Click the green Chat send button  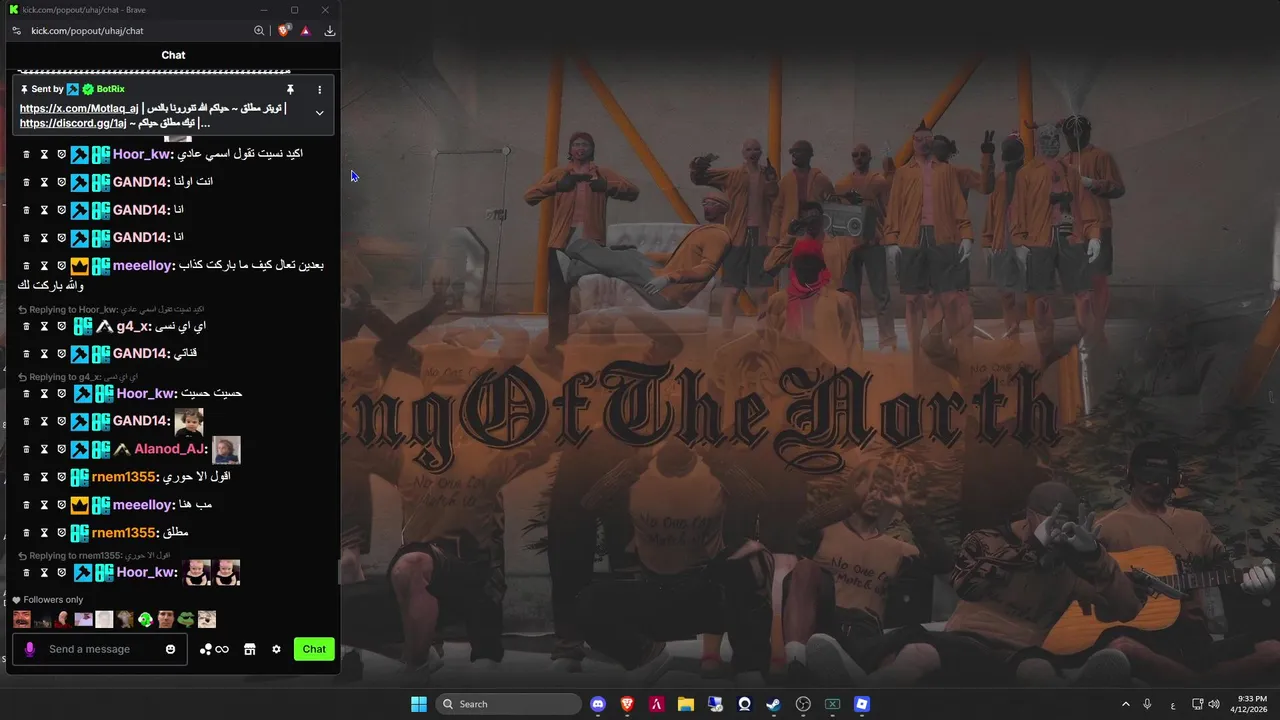point(314,649)
